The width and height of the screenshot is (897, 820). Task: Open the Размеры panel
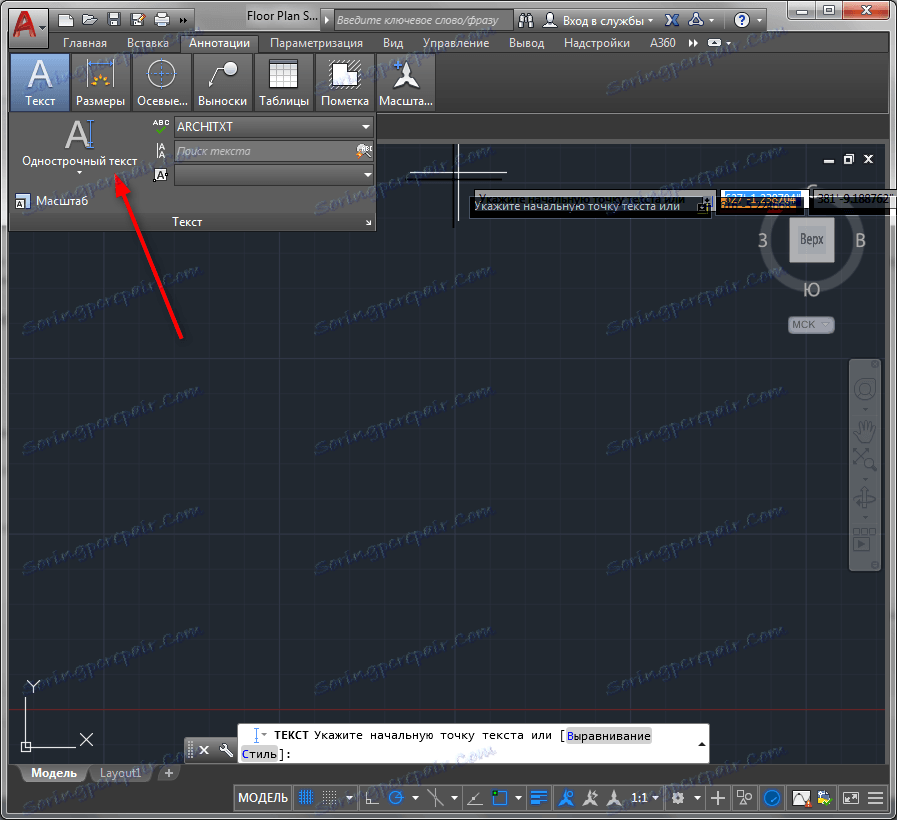click(x=101, y=82)
